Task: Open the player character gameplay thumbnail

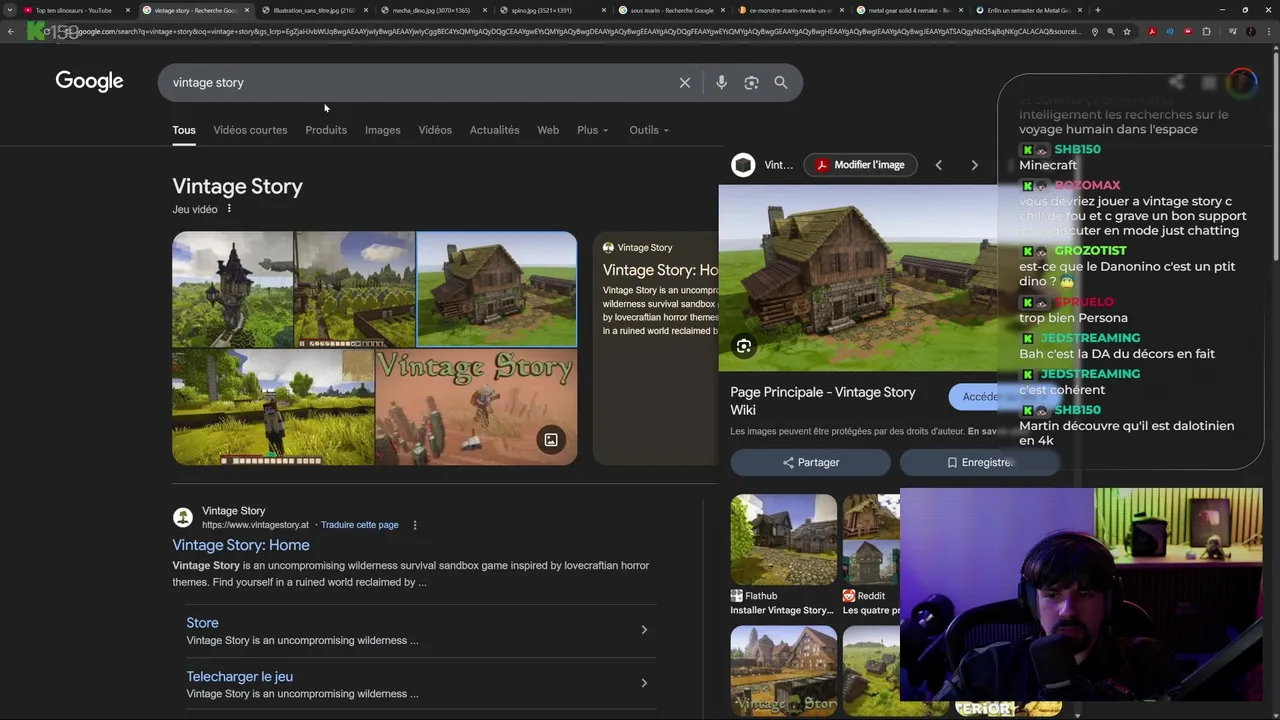Action: 272,407
